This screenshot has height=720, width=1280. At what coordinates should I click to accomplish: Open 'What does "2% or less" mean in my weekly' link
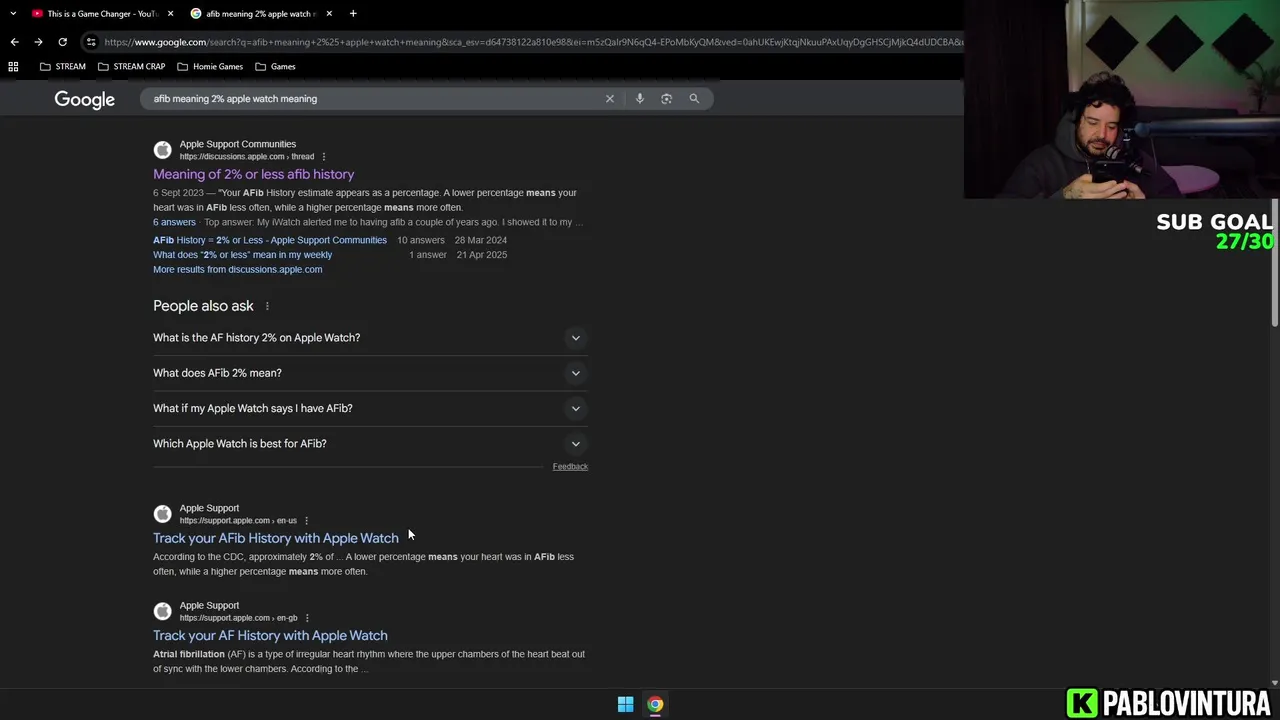click(x=242, y=255)
